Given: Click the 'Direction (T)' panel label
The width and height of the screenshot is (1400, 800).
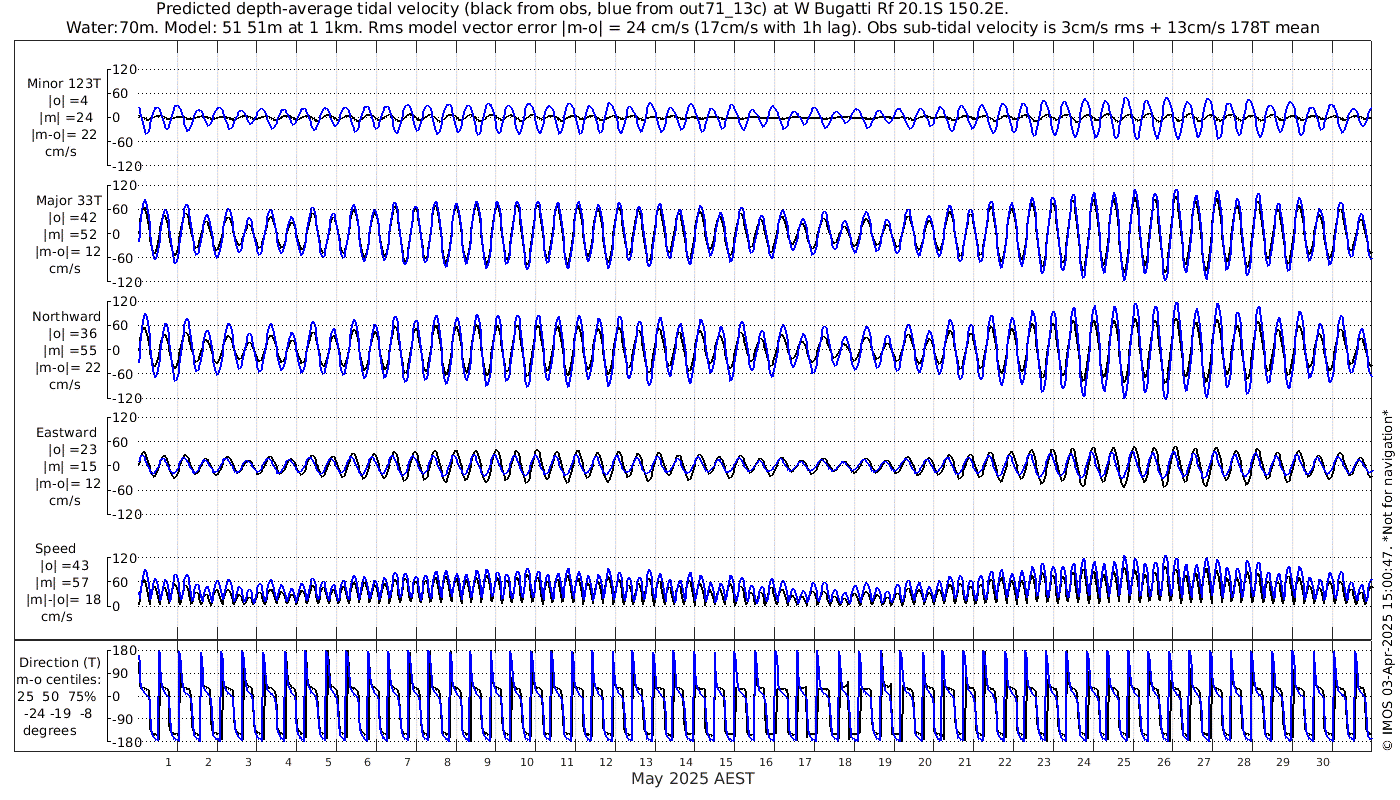Looking at the screenshot, I should pos(61,662).
